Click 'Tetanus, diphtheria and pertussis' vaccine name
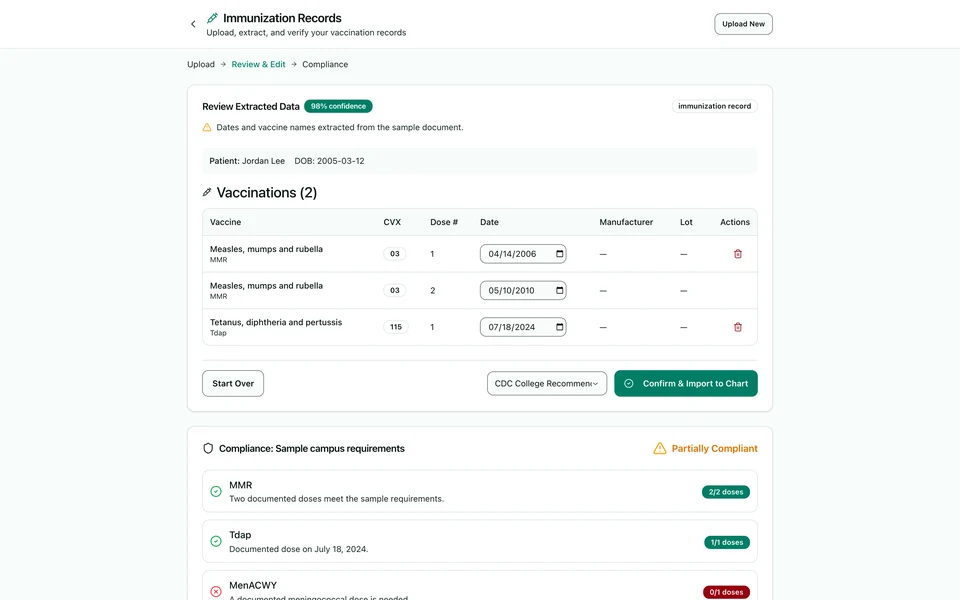960x600 pixels. (276, 322)
